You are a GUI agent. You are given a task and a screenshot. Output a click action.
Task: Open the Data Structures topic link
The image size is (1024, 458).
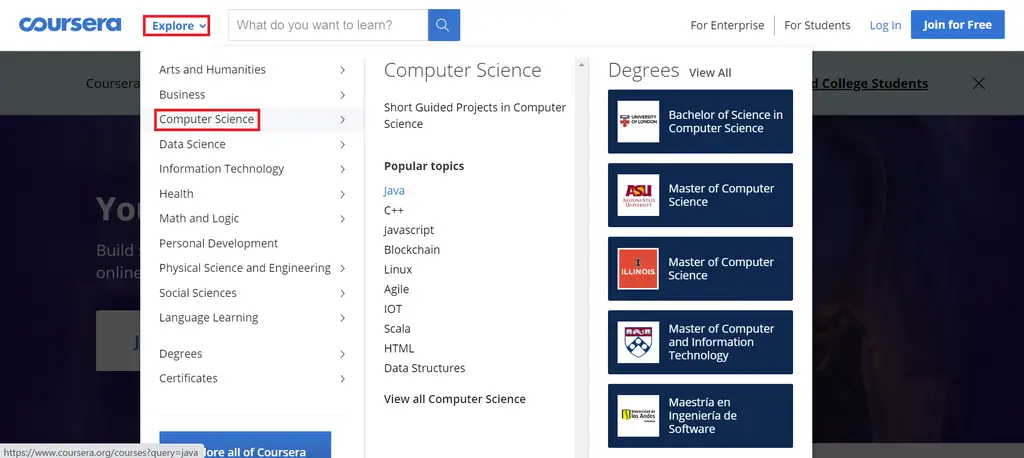pos(424,368)
